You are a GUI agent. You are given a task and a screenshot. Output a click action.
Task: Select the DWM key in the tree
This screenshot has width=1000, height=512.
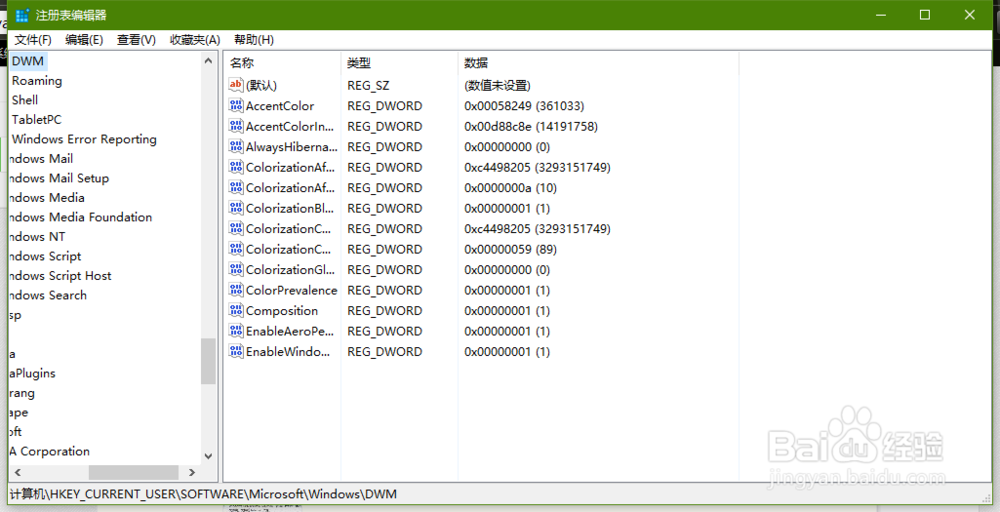click(x=28, y=61)
